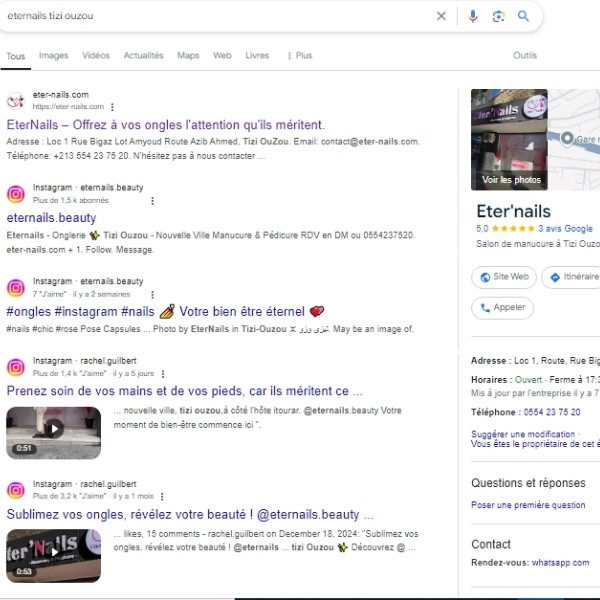Clear the search box with X icon

[x=442, y=16]
